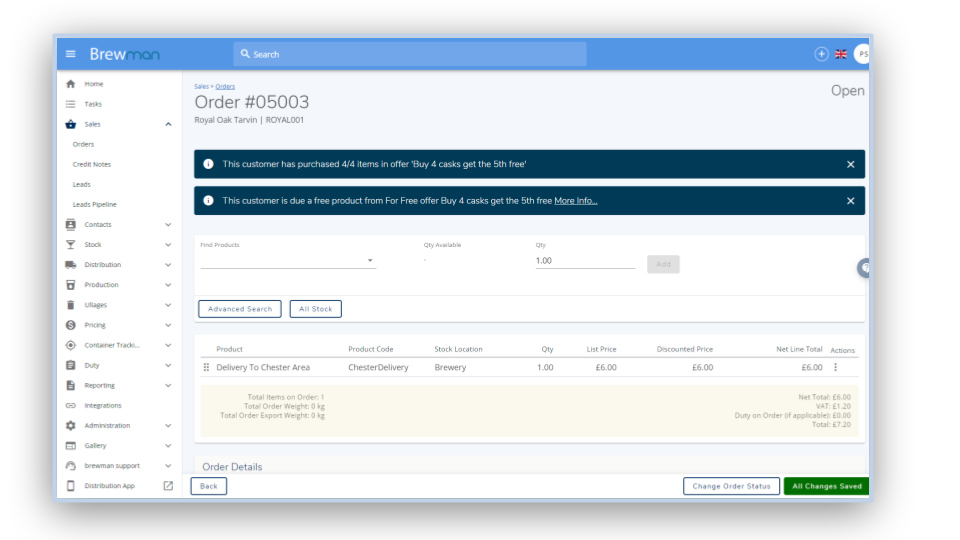The height and width of the screenshot is (540, 960).
Task: Expand the Stock menu chevron
Action: [x=168, y=245]
